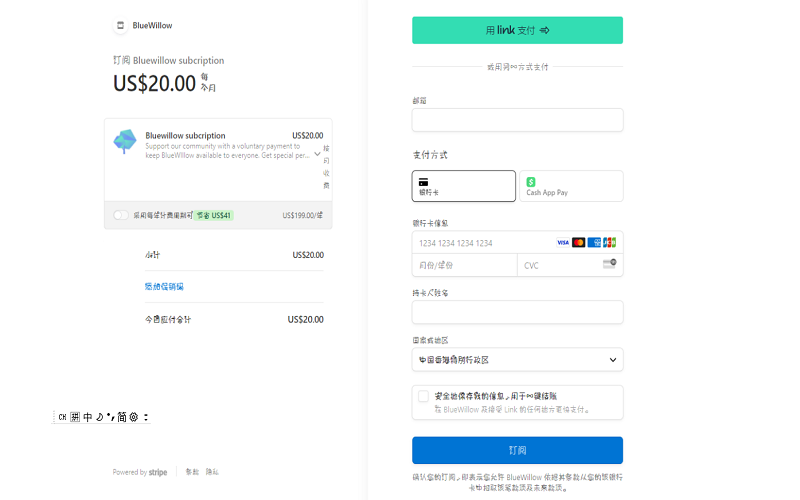Click the US$199.00 yearly price text
This screenshot has width=800, height=500.
(x=303, y=215)
